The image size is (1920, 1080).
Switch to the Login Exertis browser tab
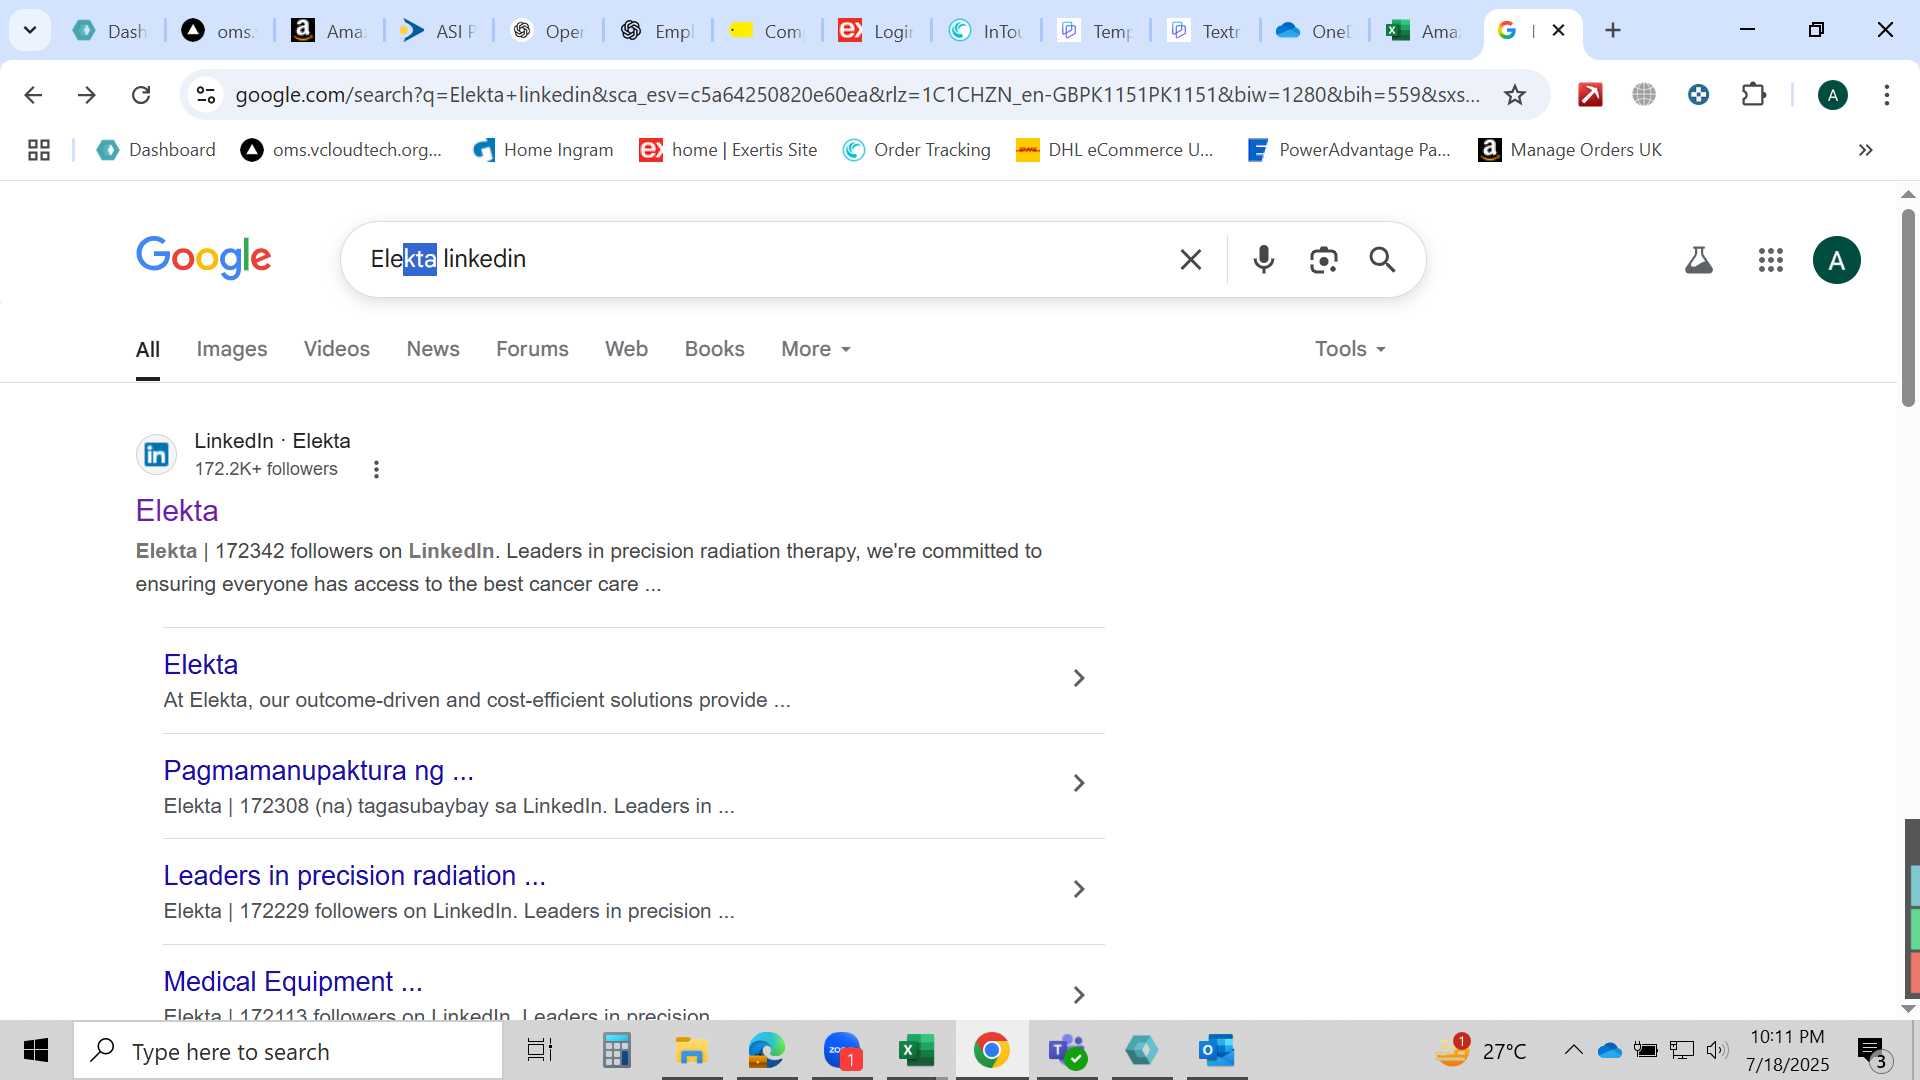(x=876, y=31)
